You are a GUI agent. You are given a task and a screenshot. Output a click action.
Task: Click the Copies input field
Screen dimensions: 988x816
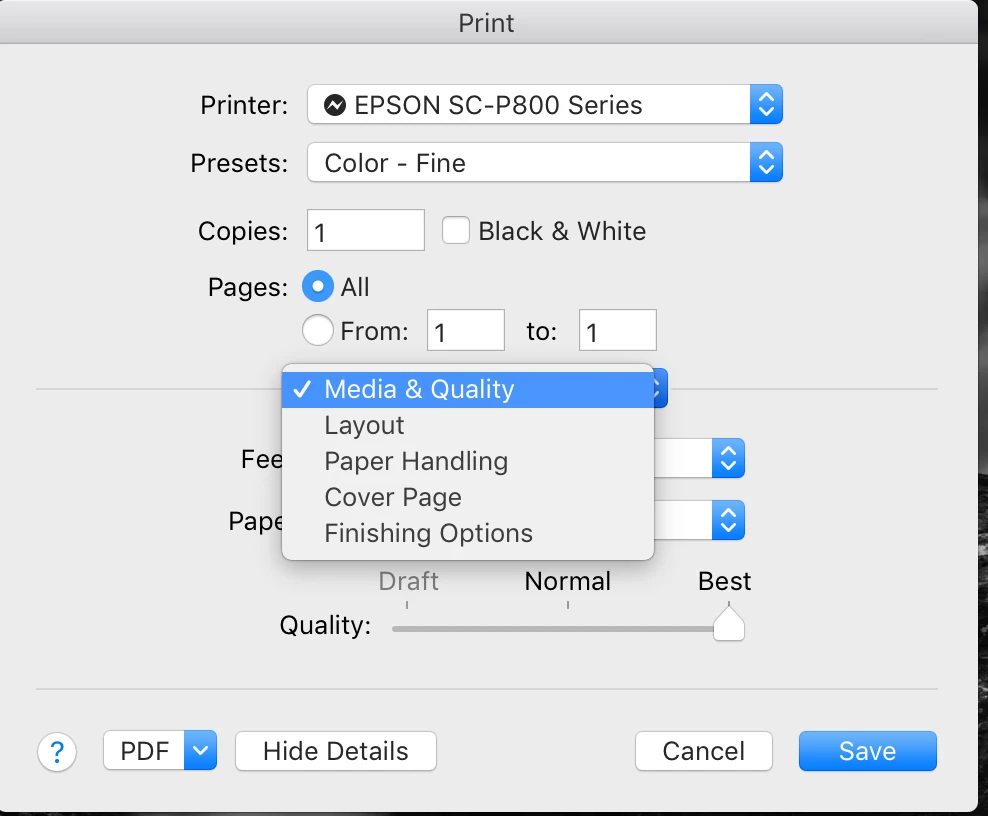365,231
